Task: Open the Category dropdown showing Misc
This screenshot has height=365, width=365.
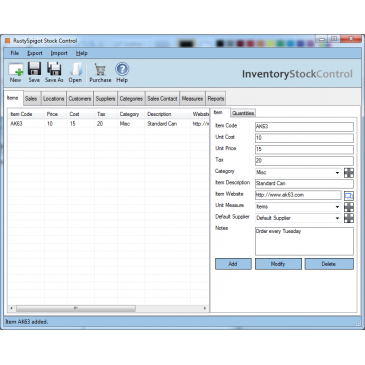Action: [337, 173]
